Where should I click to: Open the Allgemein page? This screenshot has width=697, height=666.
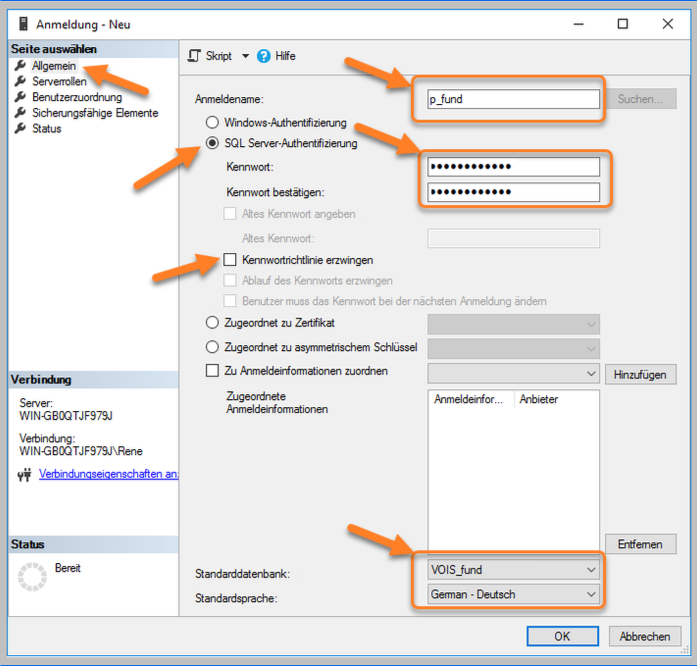54,66
